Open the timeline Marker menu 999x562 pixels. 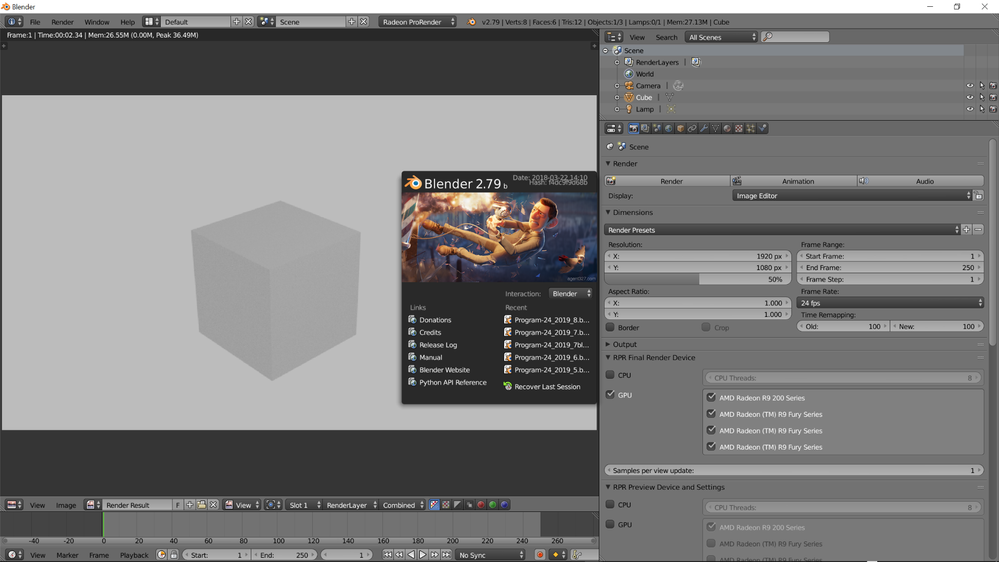pyautogui.click(x=67, y=555)
